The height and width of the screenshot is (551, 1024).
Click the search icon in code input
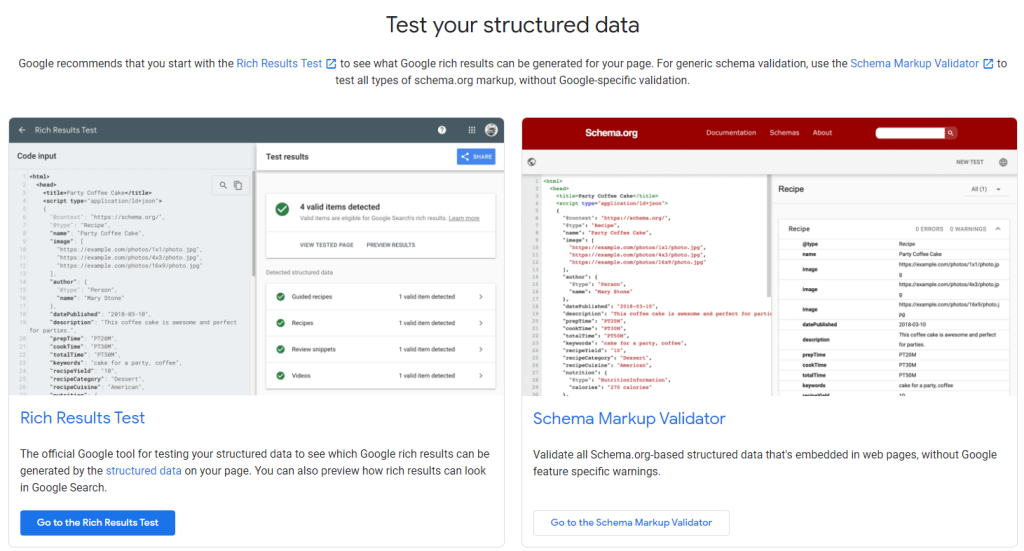[223, 185]
